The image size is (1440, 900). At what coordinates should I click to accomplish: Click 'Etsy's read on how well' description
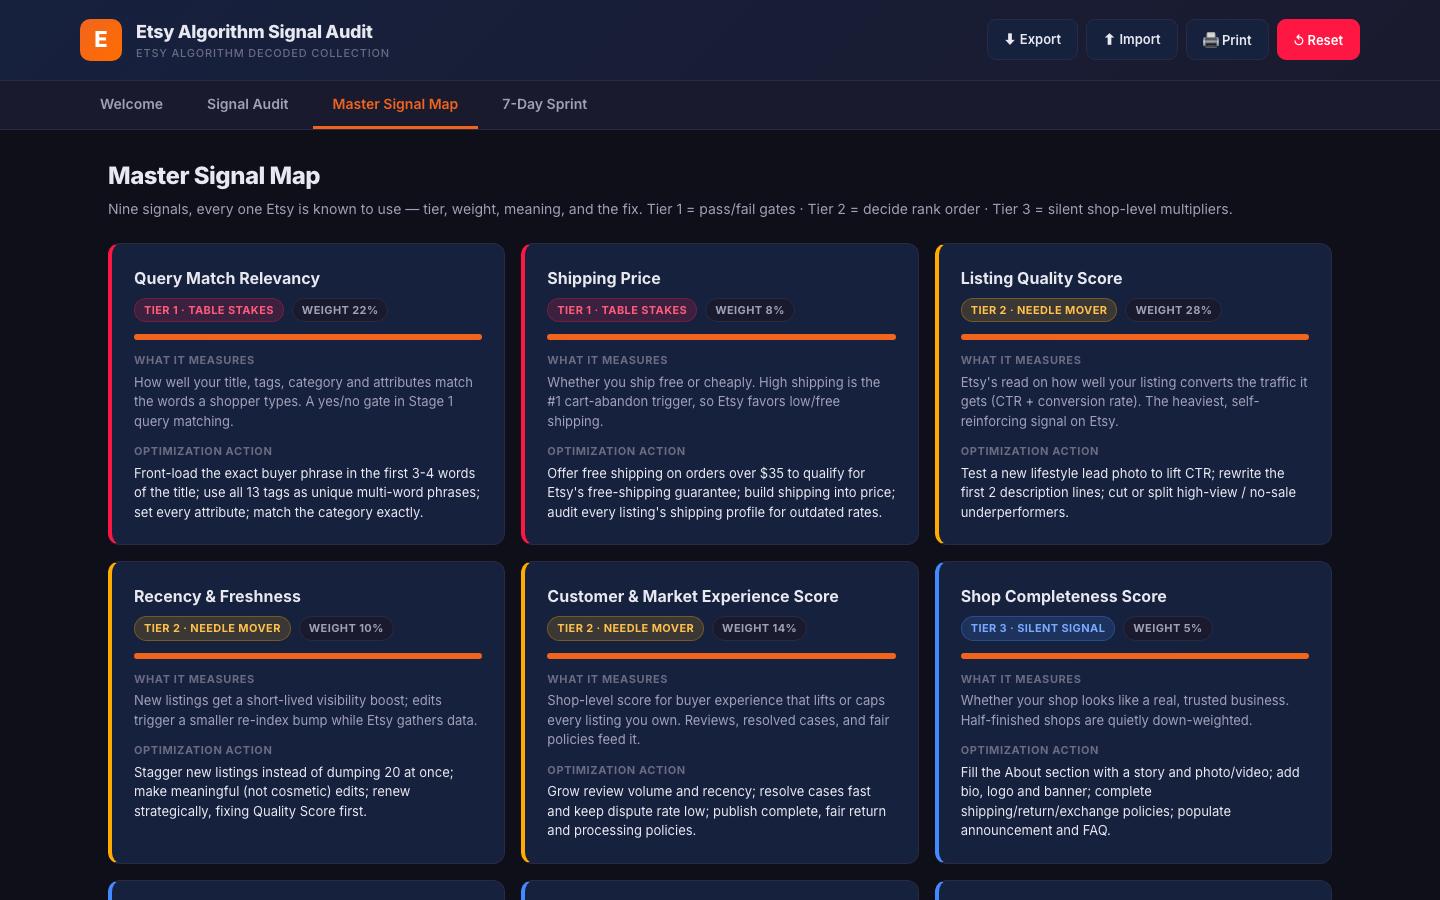(x=1134, y=401)
